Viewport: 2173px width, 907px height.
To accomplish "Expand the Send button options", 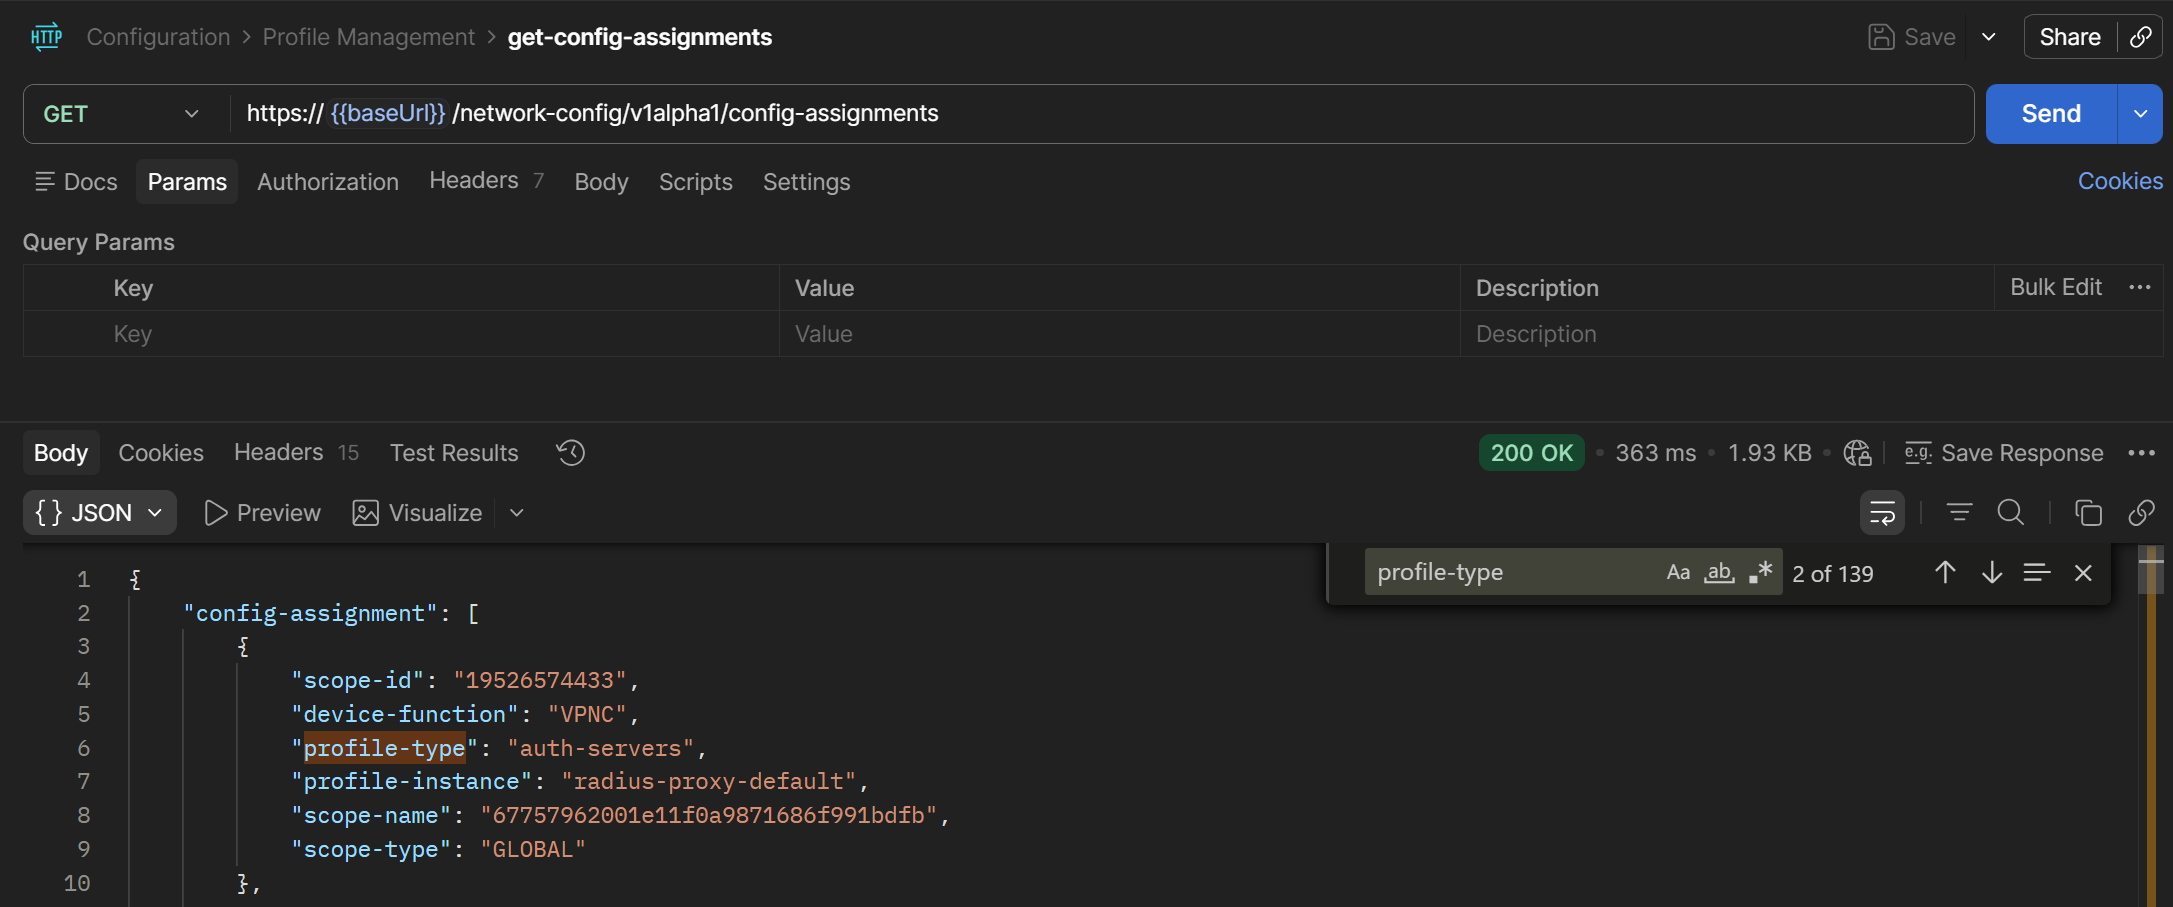I will [2139, 113].
